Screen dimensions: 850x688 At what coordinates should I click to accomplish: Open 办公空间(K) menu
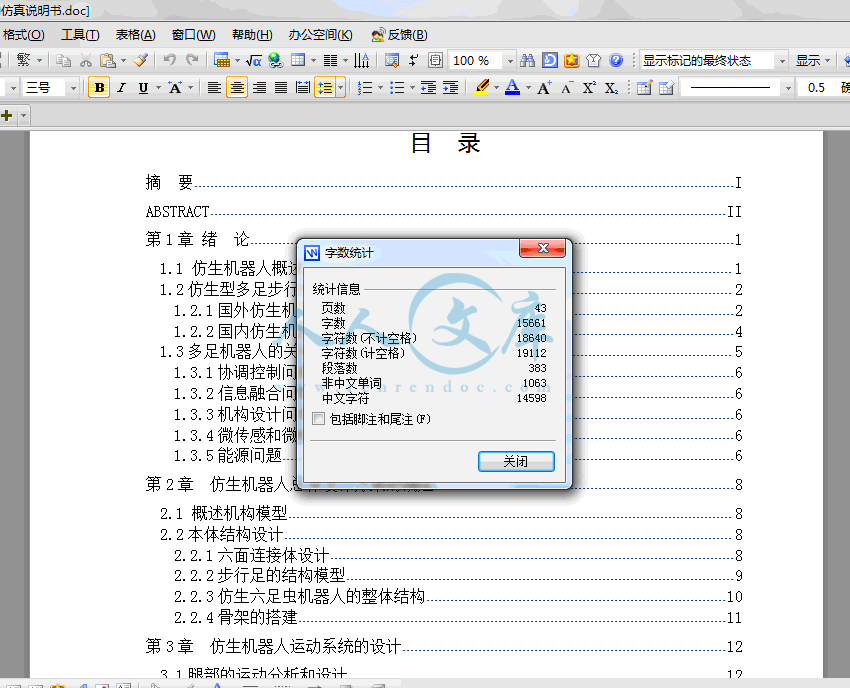click(320, 35)
